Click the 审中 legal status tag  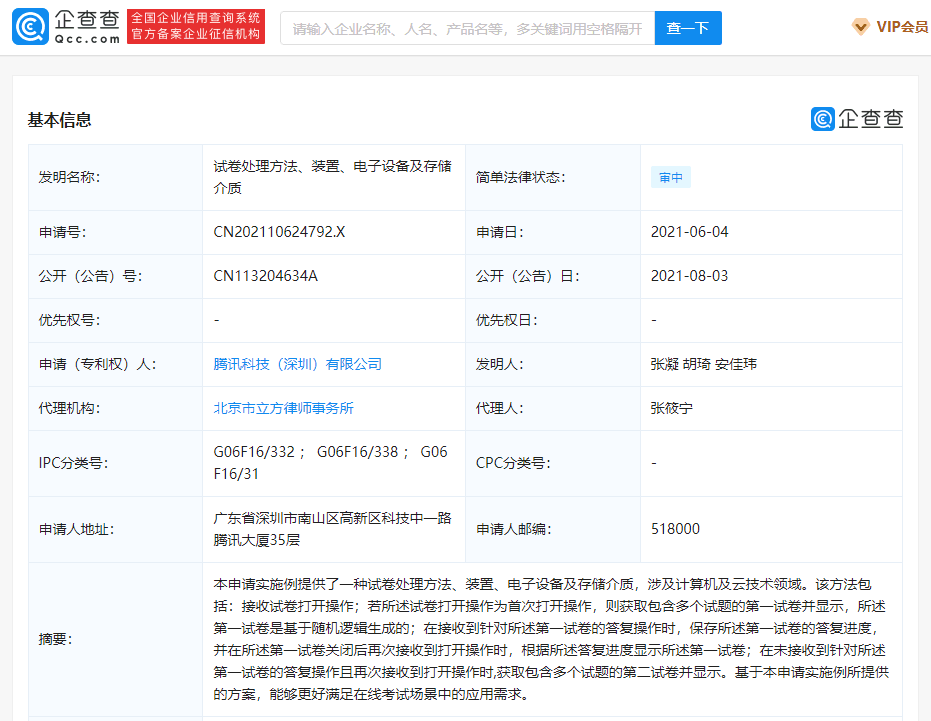[x=671, y=178]
